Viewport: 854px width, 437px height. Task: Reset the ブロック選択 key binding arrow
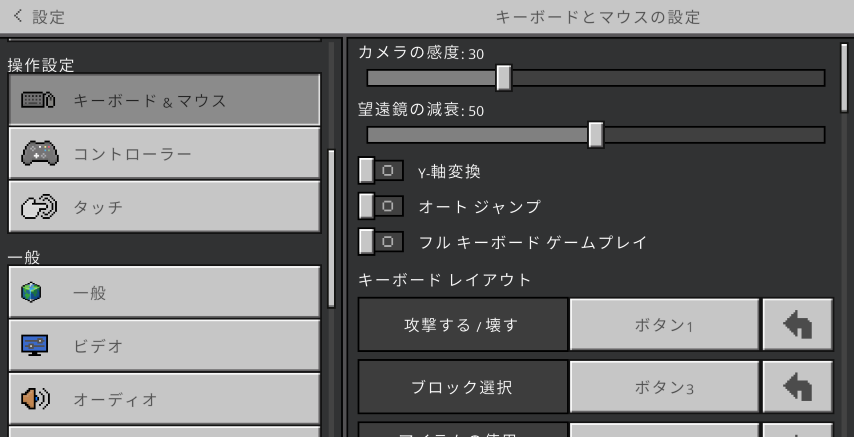click(x=797, y=387)
